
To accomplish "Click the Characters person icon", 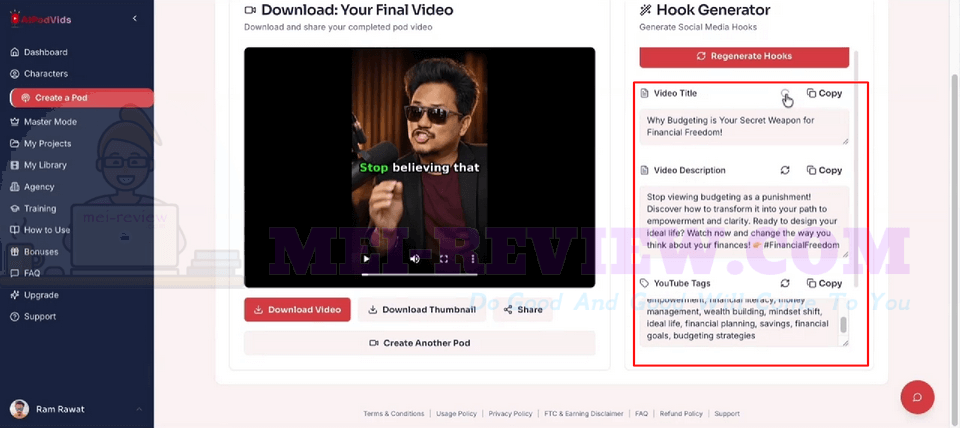I will click(x=15, y=73).
